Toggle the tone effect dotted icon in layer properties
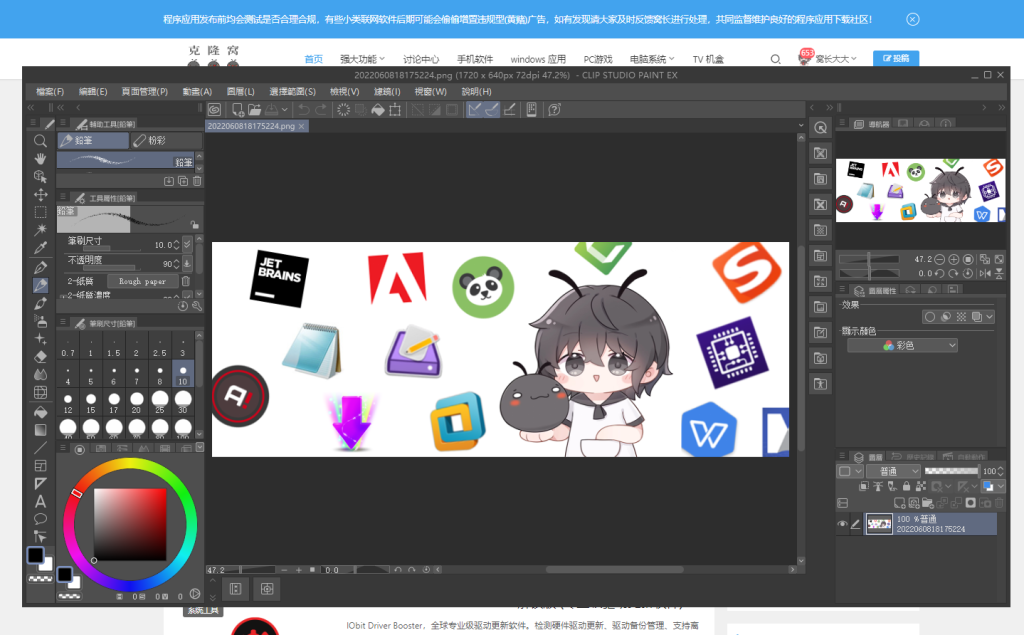Screen dimensions: 1024x635 [x=961, y=317]
